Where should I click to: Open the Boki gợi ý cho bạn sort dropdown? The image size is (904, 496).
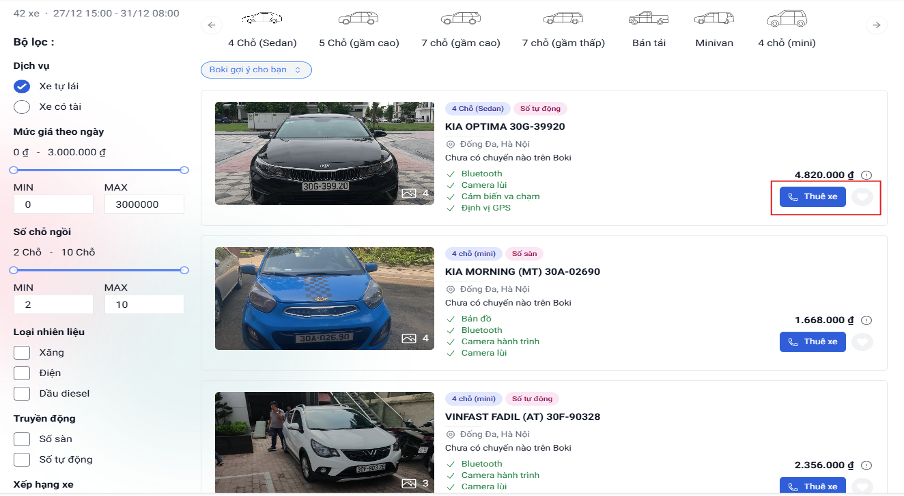coord(256,70)
